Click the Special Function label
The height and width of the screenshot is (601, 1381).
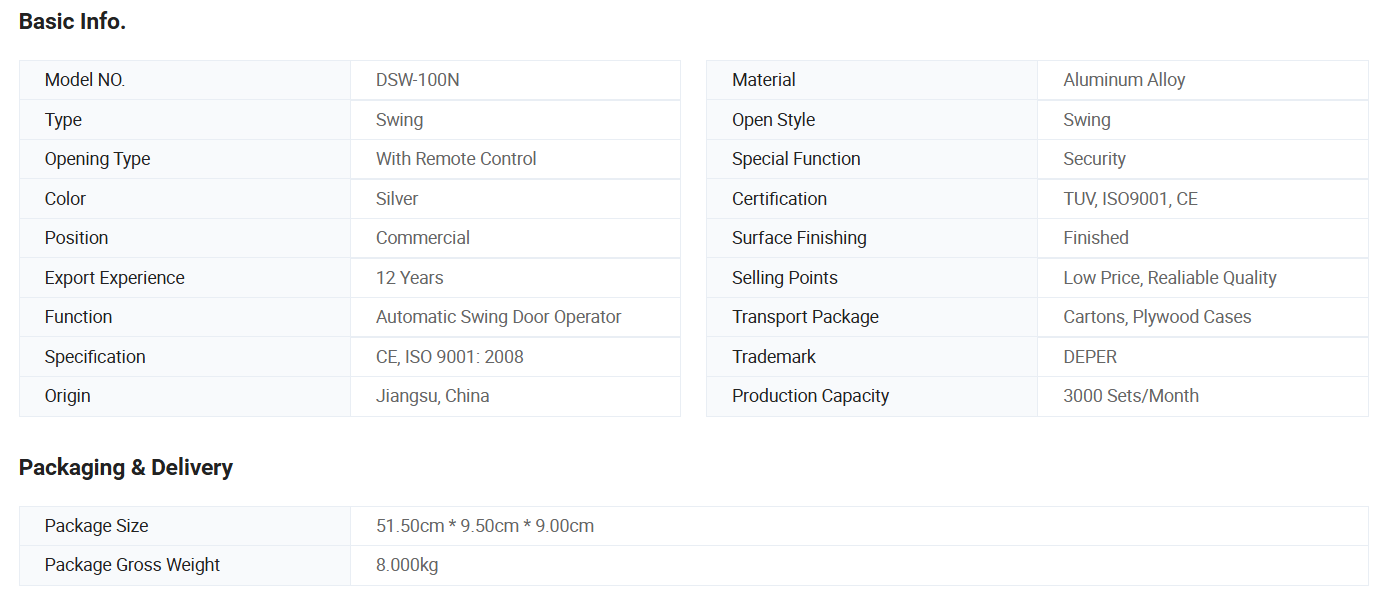point(796,159)
